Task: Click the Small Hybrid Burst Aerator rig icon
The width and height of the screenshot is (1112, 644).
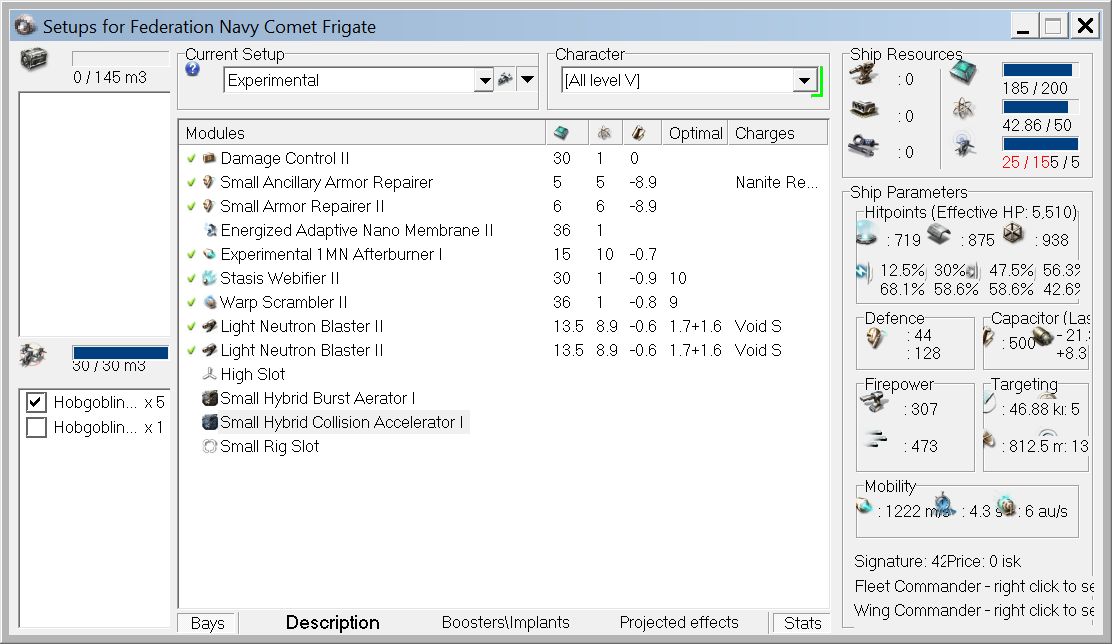Action: click(209, 398)
